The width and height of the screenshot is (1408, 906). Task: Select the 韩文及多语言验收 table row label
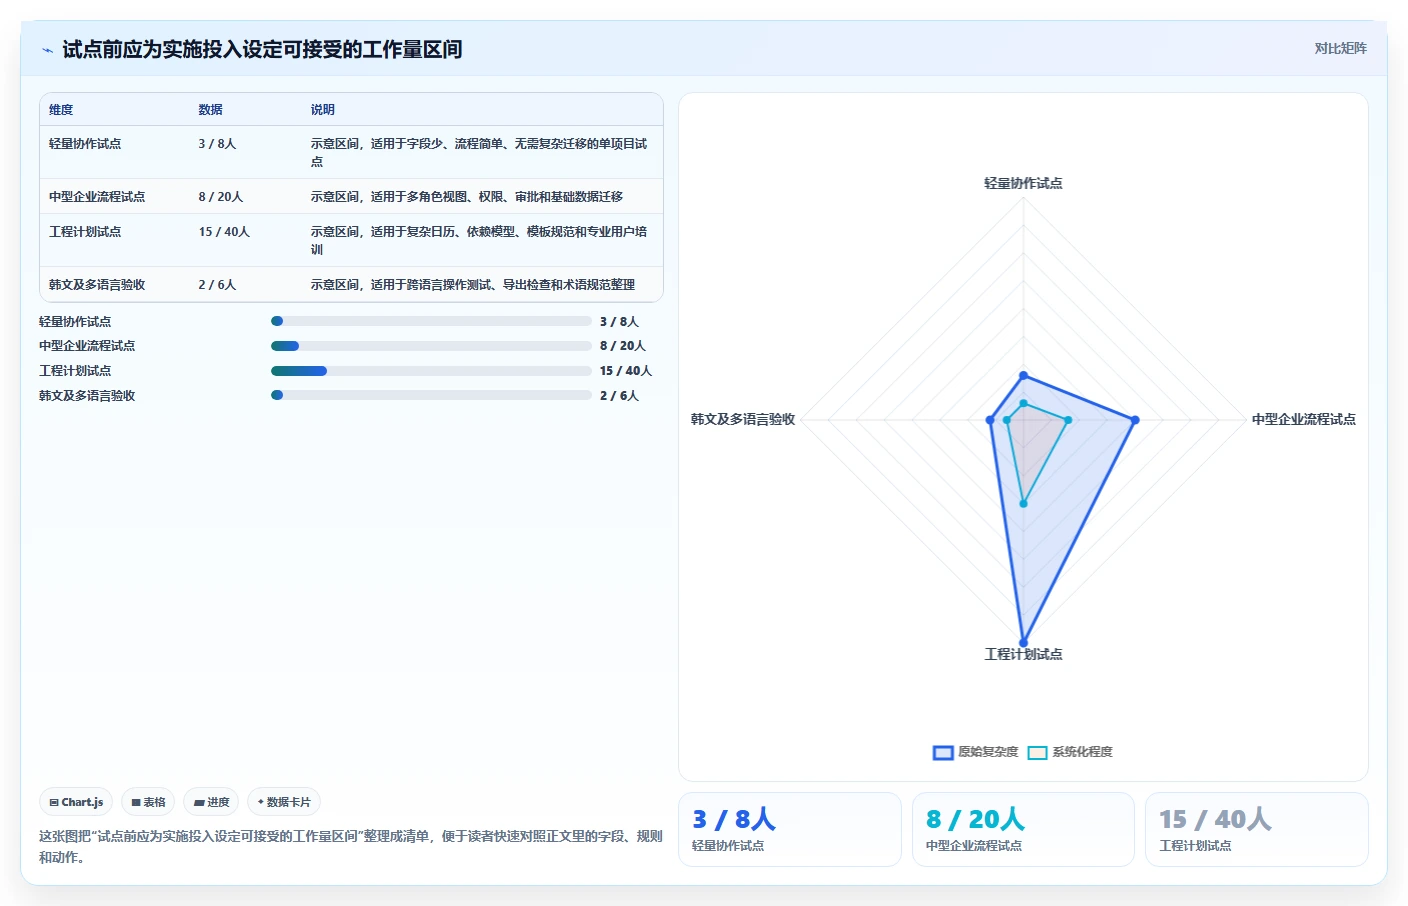97,285
